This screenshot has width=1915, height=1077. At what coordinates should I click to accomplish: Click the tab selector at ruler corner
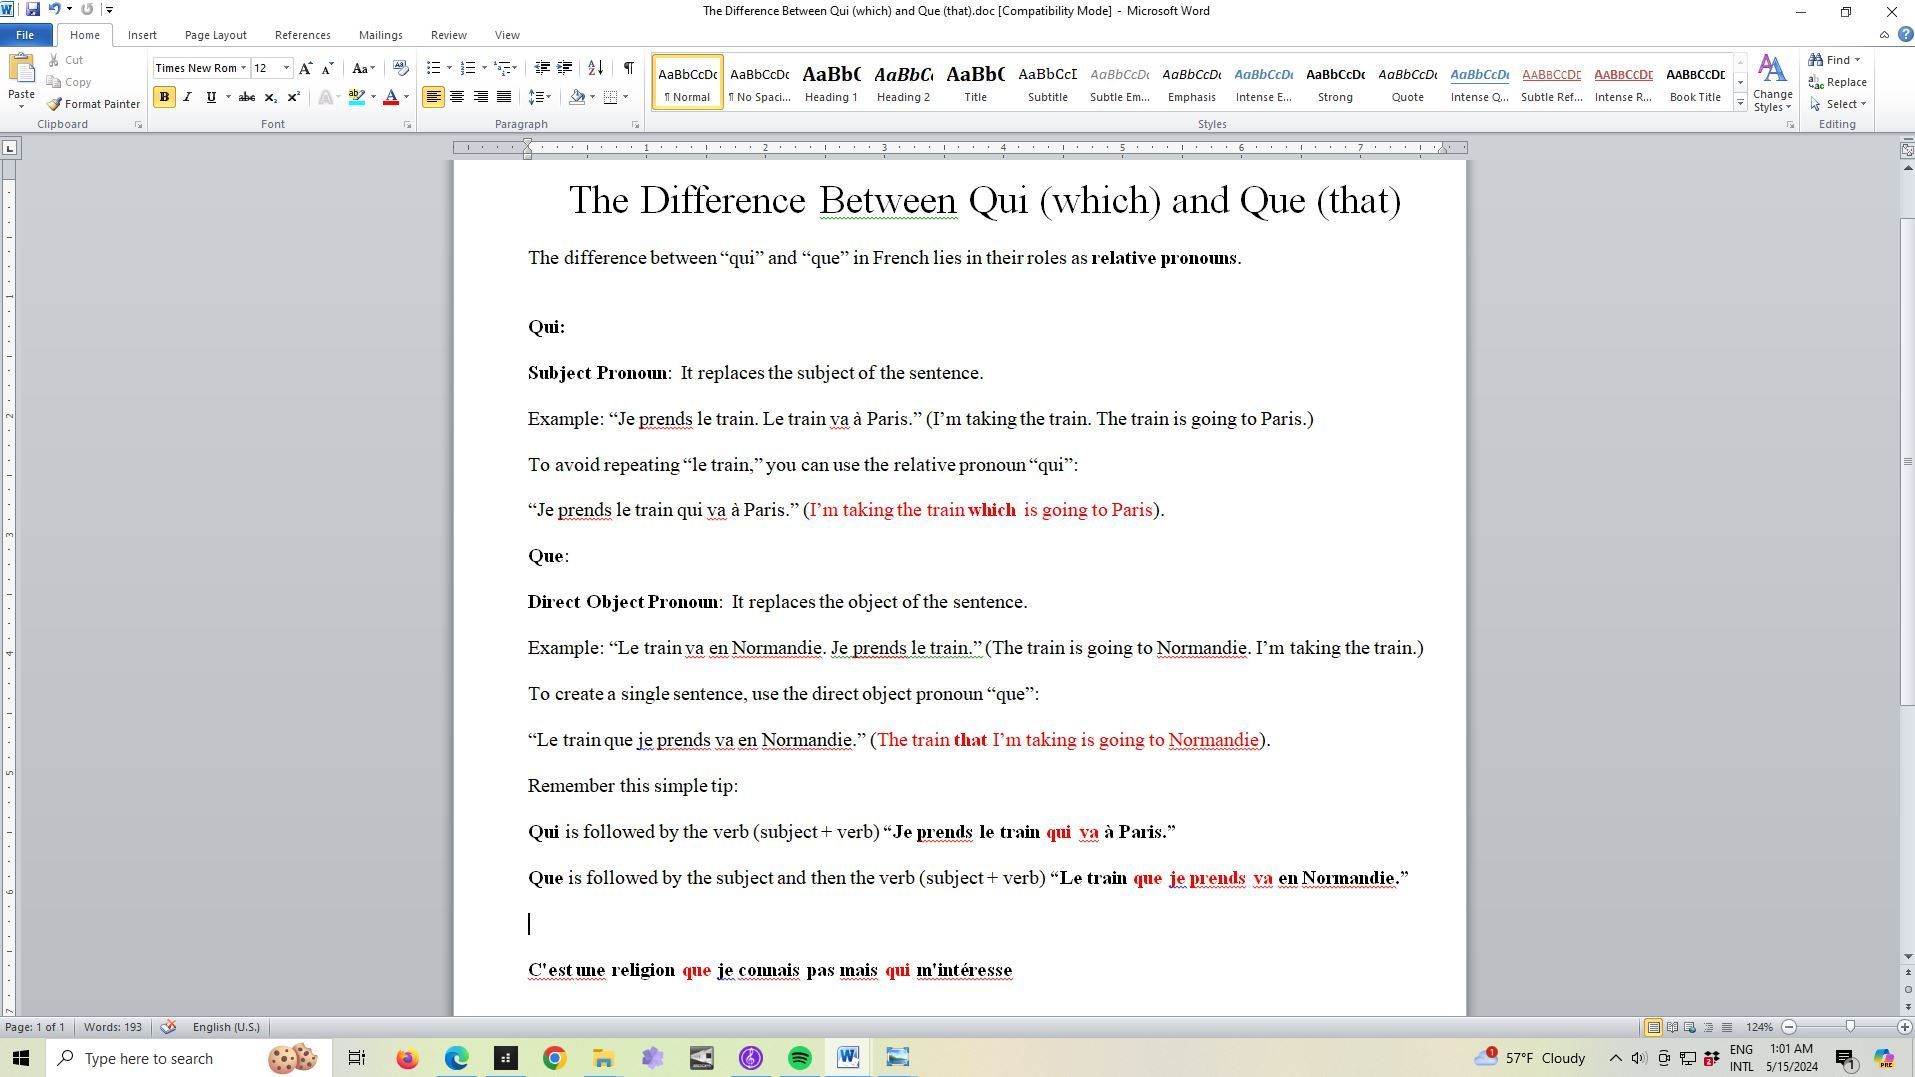tap(10, 148)
